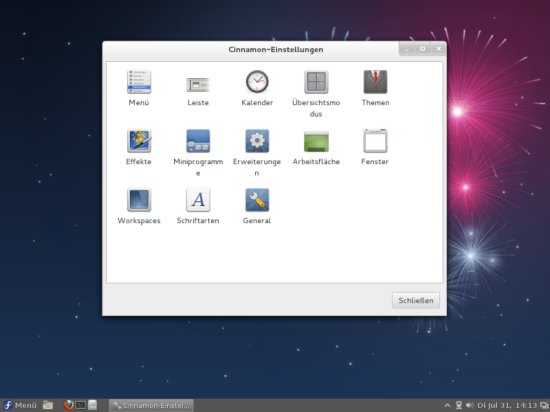Open the Übersichtsmodus settings icon
This screenshot has width=550, height=412.
pos(316,82)
